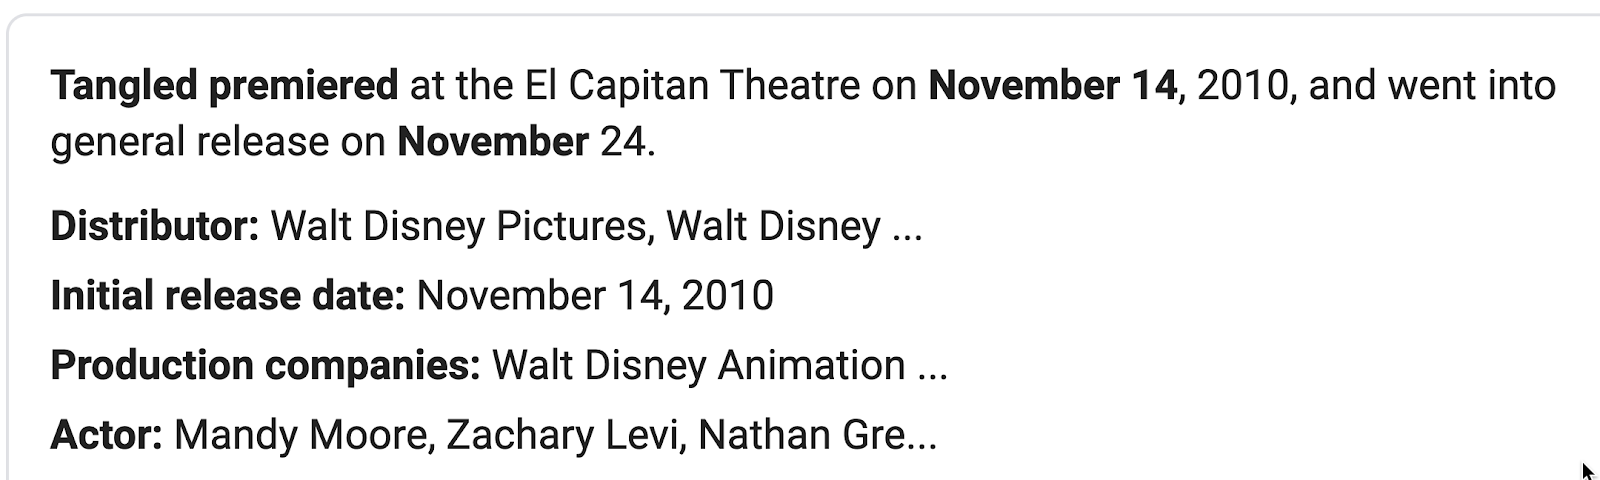Click the "Distributor:" label
The height and width of the screenshot is (480, 1600).
[155, 226]
